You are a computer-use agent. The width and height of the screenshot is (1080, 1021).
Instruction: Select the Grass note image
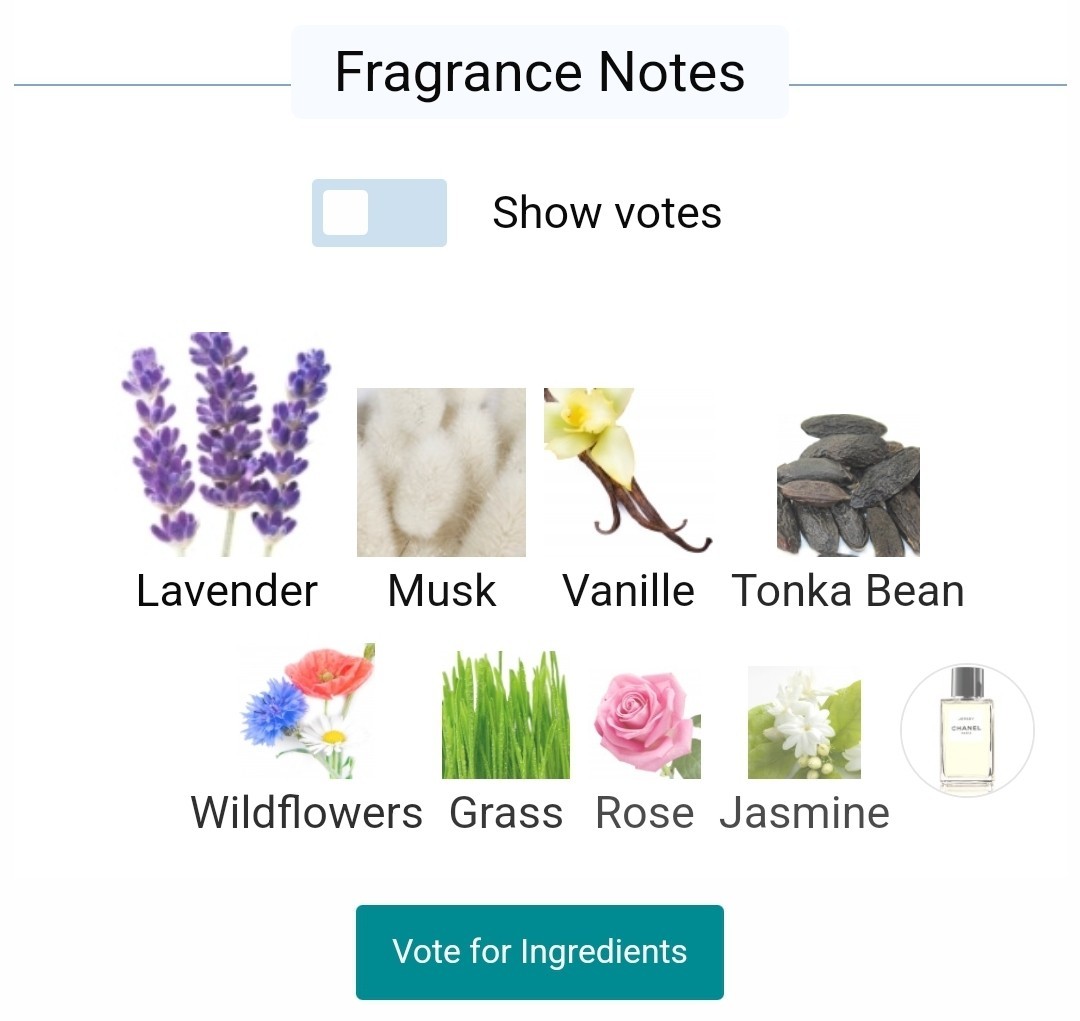click(506, 715)
